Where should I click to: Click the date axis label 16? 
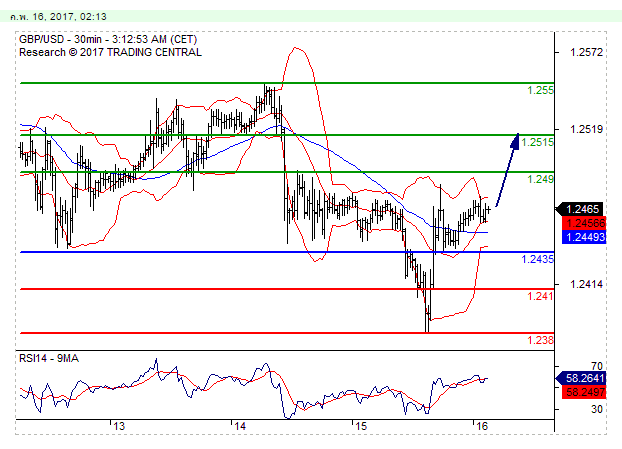click(482, 426)
